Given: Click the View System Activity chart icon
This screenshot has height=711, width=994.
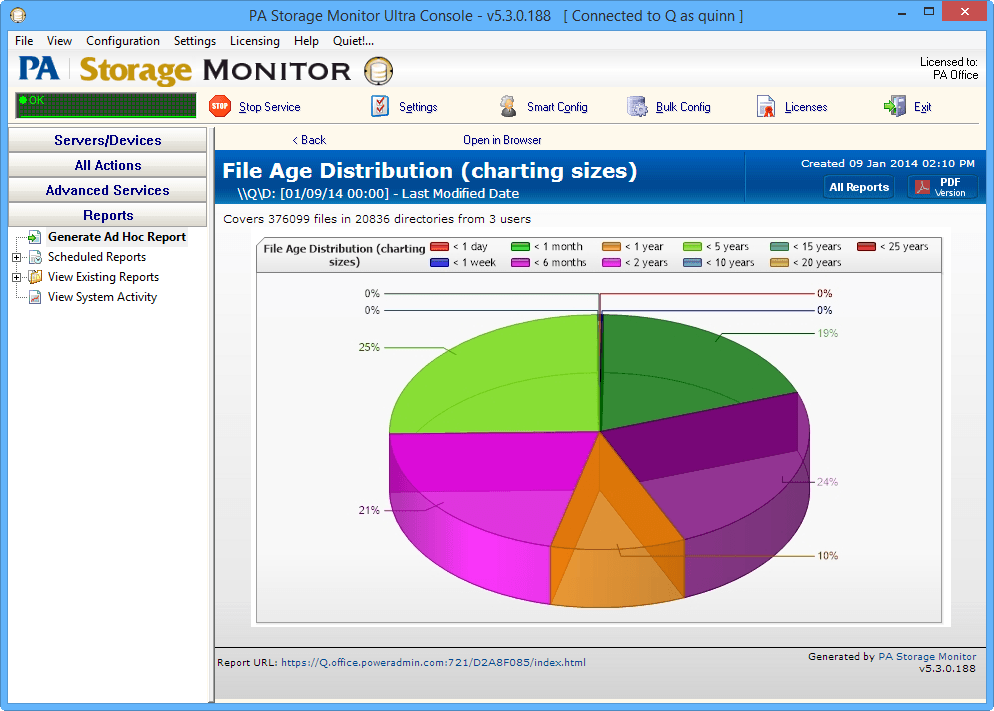Looking at the screenshot, I should pos(36,297).
